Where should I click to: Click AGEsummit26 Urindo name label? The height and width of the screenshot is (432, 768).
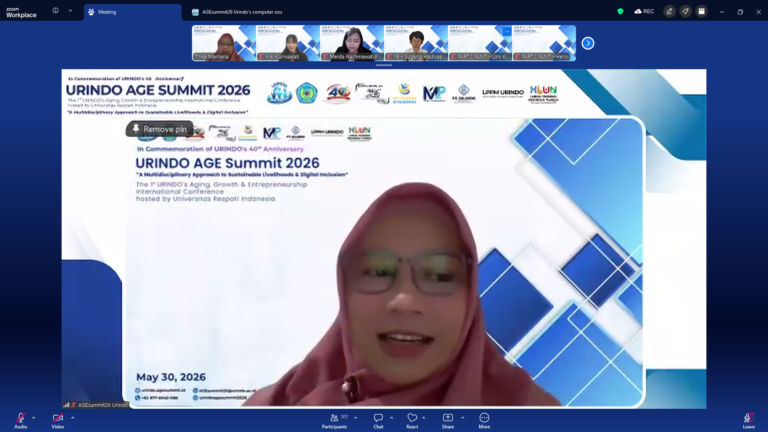(102, 405)
